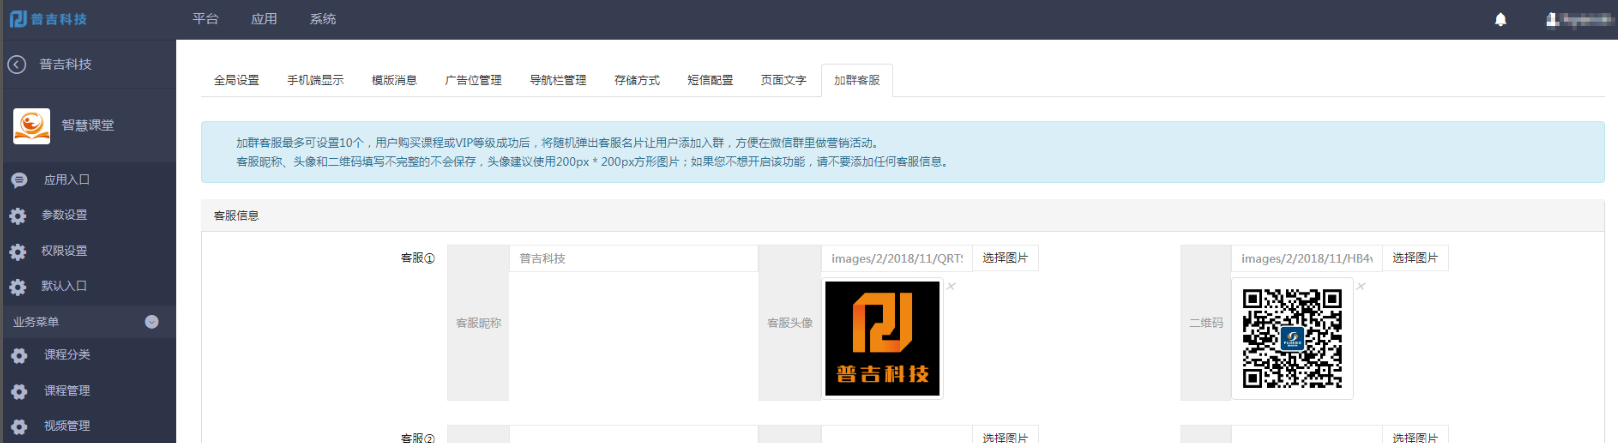Collapse the 业务菜单 section arrow
The image size is (1618, 443).
[152, 322]
